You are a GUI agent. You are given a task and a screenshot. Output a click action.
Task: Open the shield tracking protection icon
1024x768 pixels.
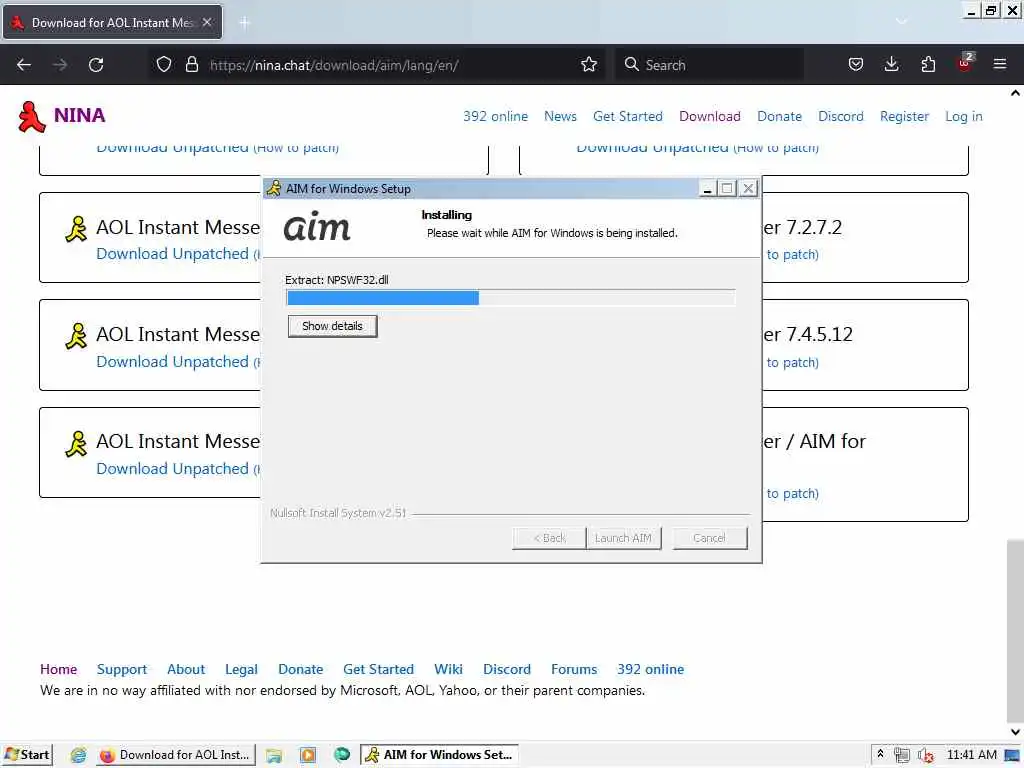pyautogui.click(x=164, y=65)
